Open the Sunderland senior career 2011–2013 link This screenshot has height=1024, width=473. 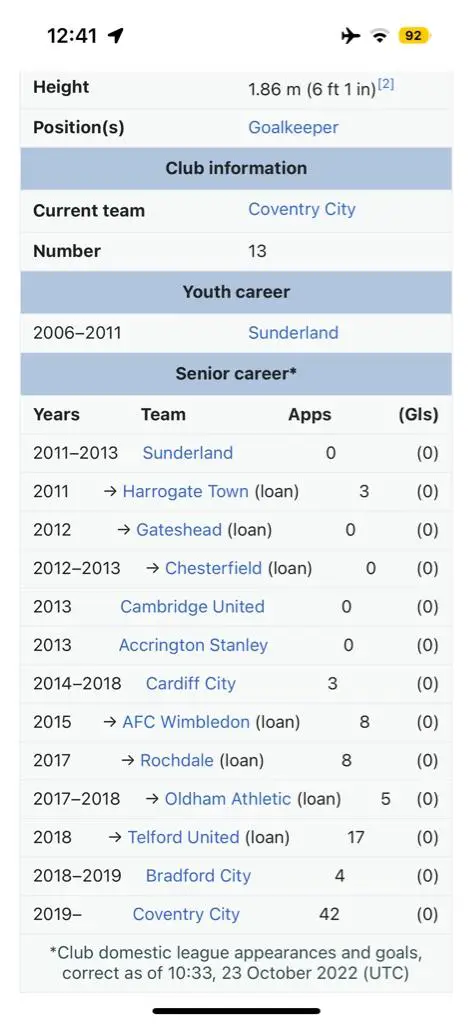(188, 453)
